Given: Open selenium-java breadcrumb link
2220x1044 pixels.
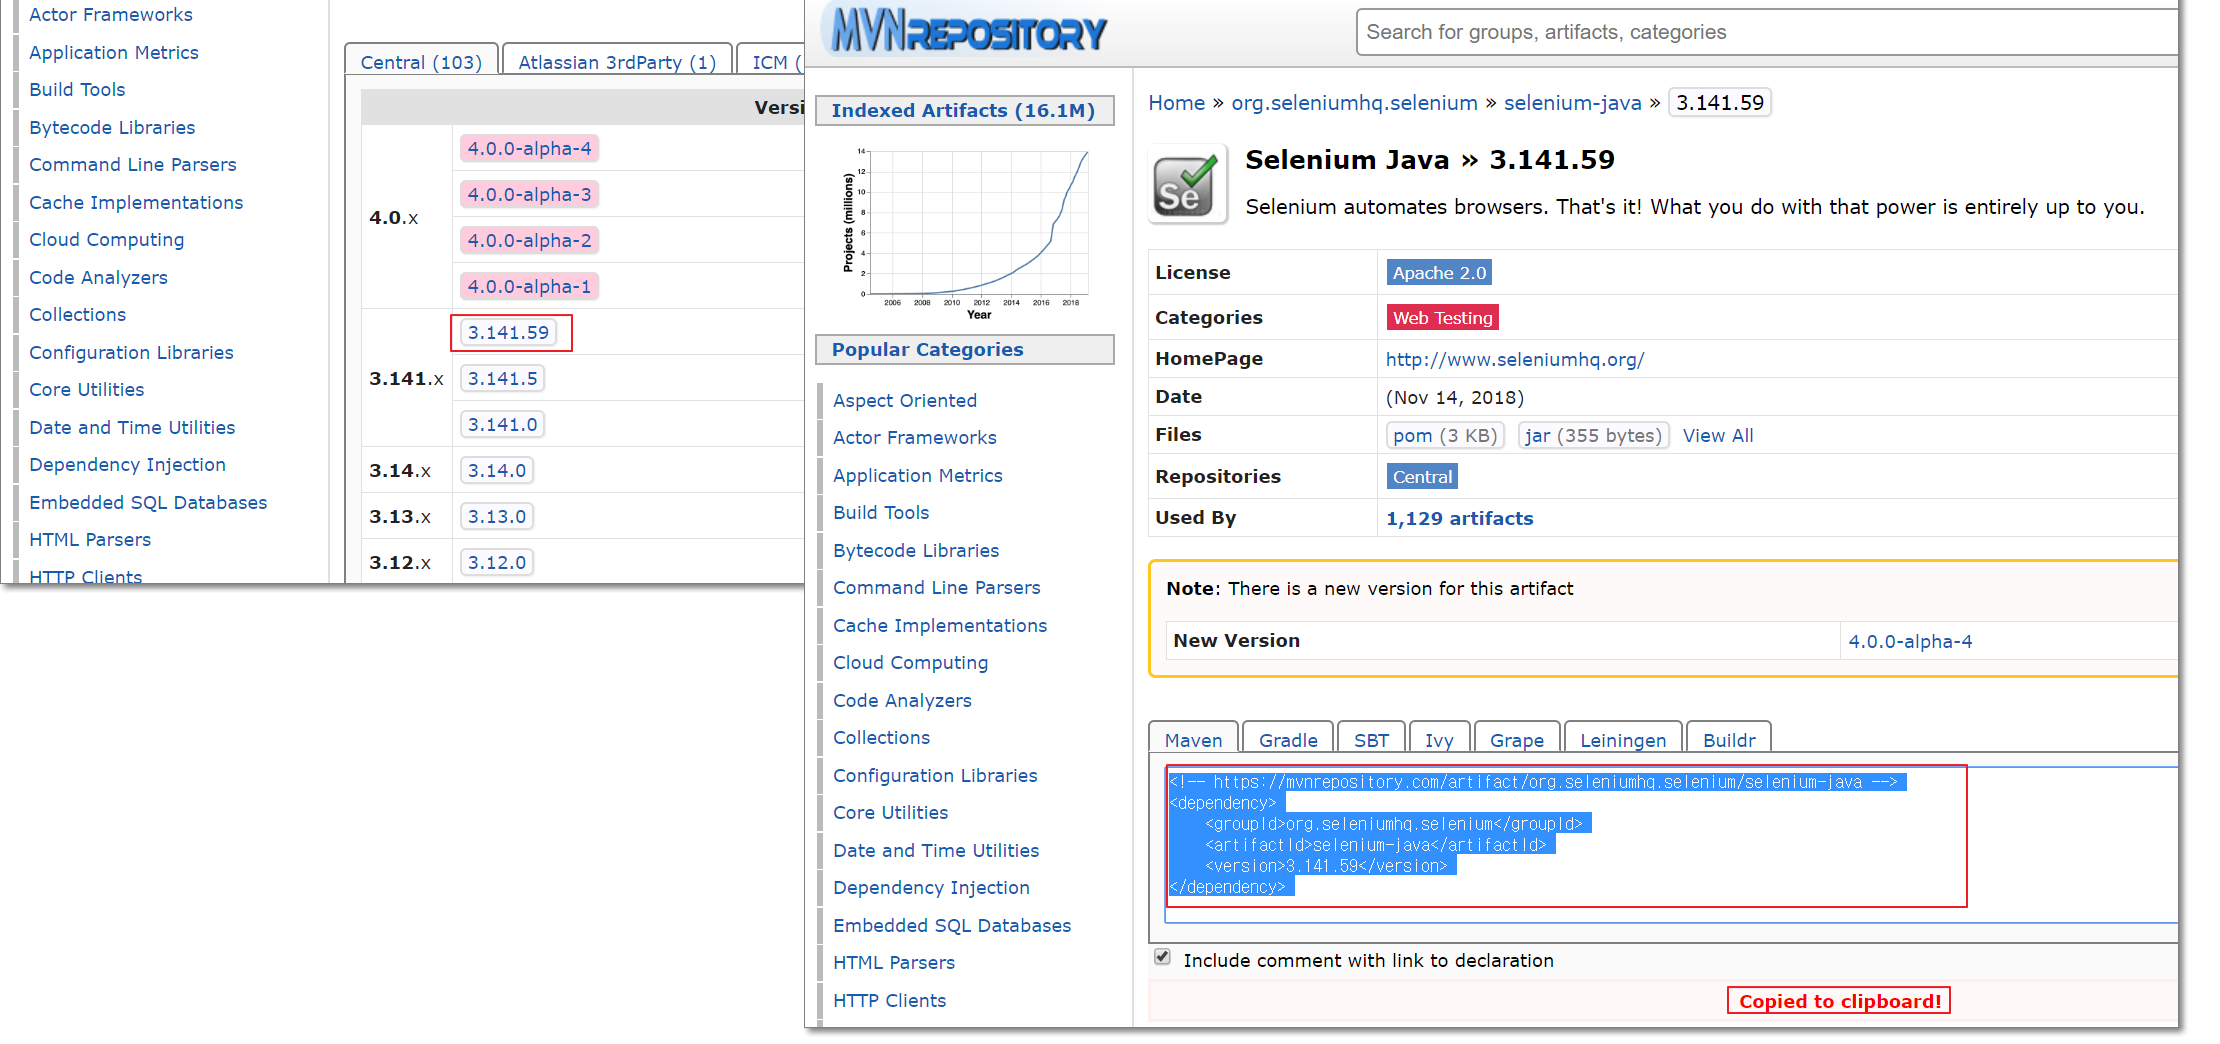Looking at the screenshot, I should tap(1572, 102).
